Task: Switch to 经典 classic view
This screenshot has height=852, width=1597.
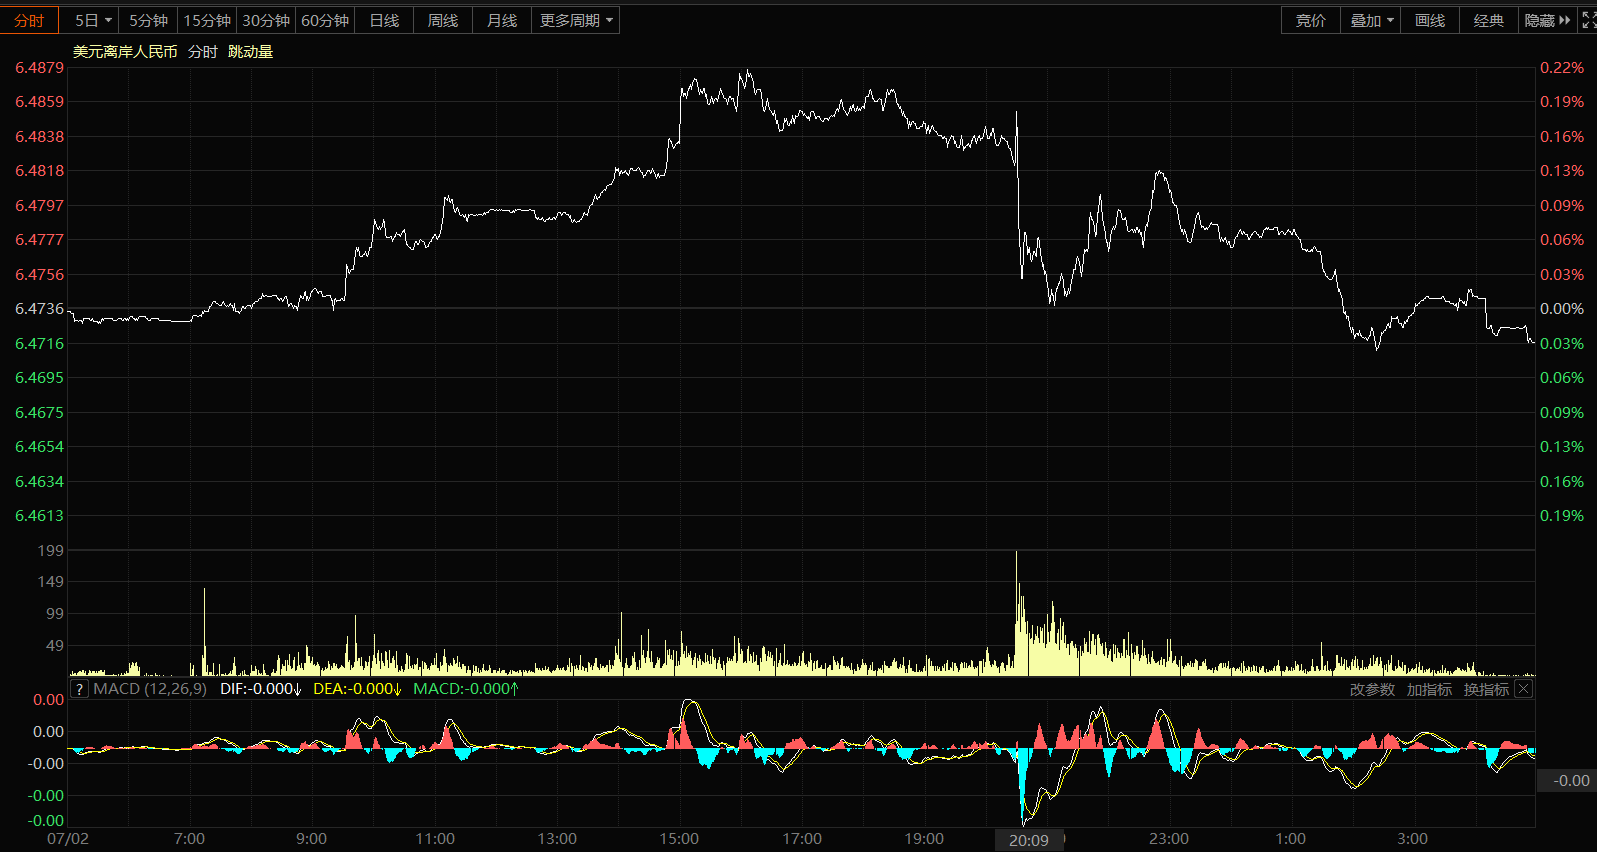Action: point(1489,20)
